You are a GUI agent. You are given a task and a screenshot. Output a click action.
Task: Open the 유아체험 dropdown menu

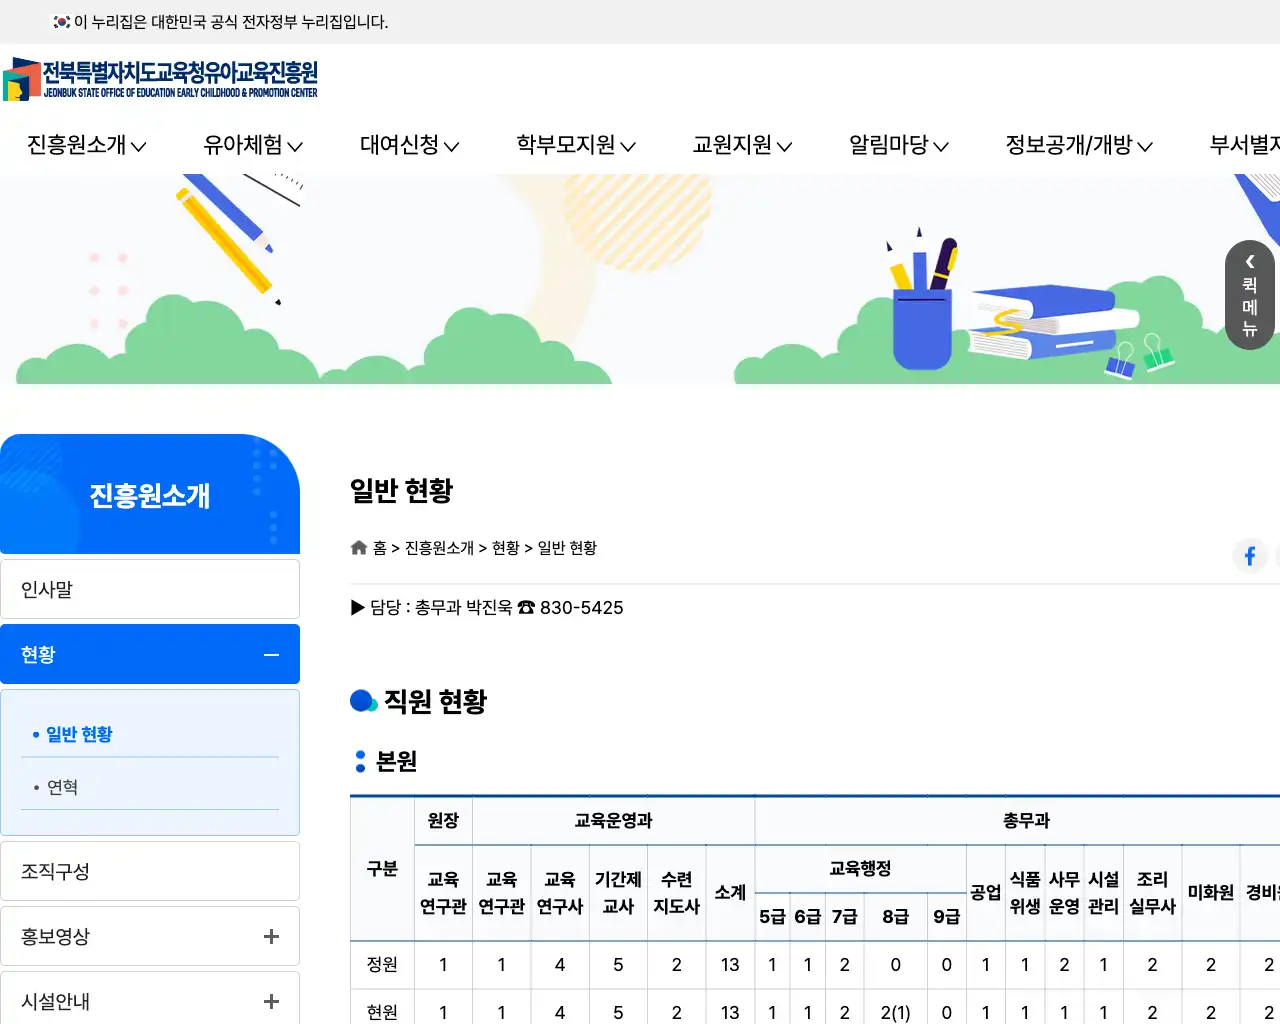coord(252,145)
